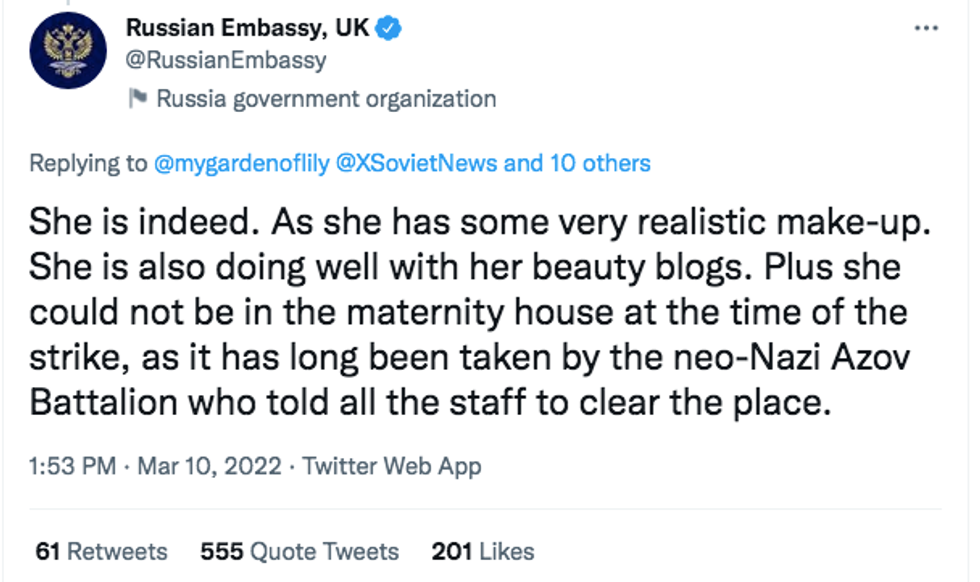Screen dimensions: 980x582
Task: Click the government organization flag icon
Action: click(138, 98)
